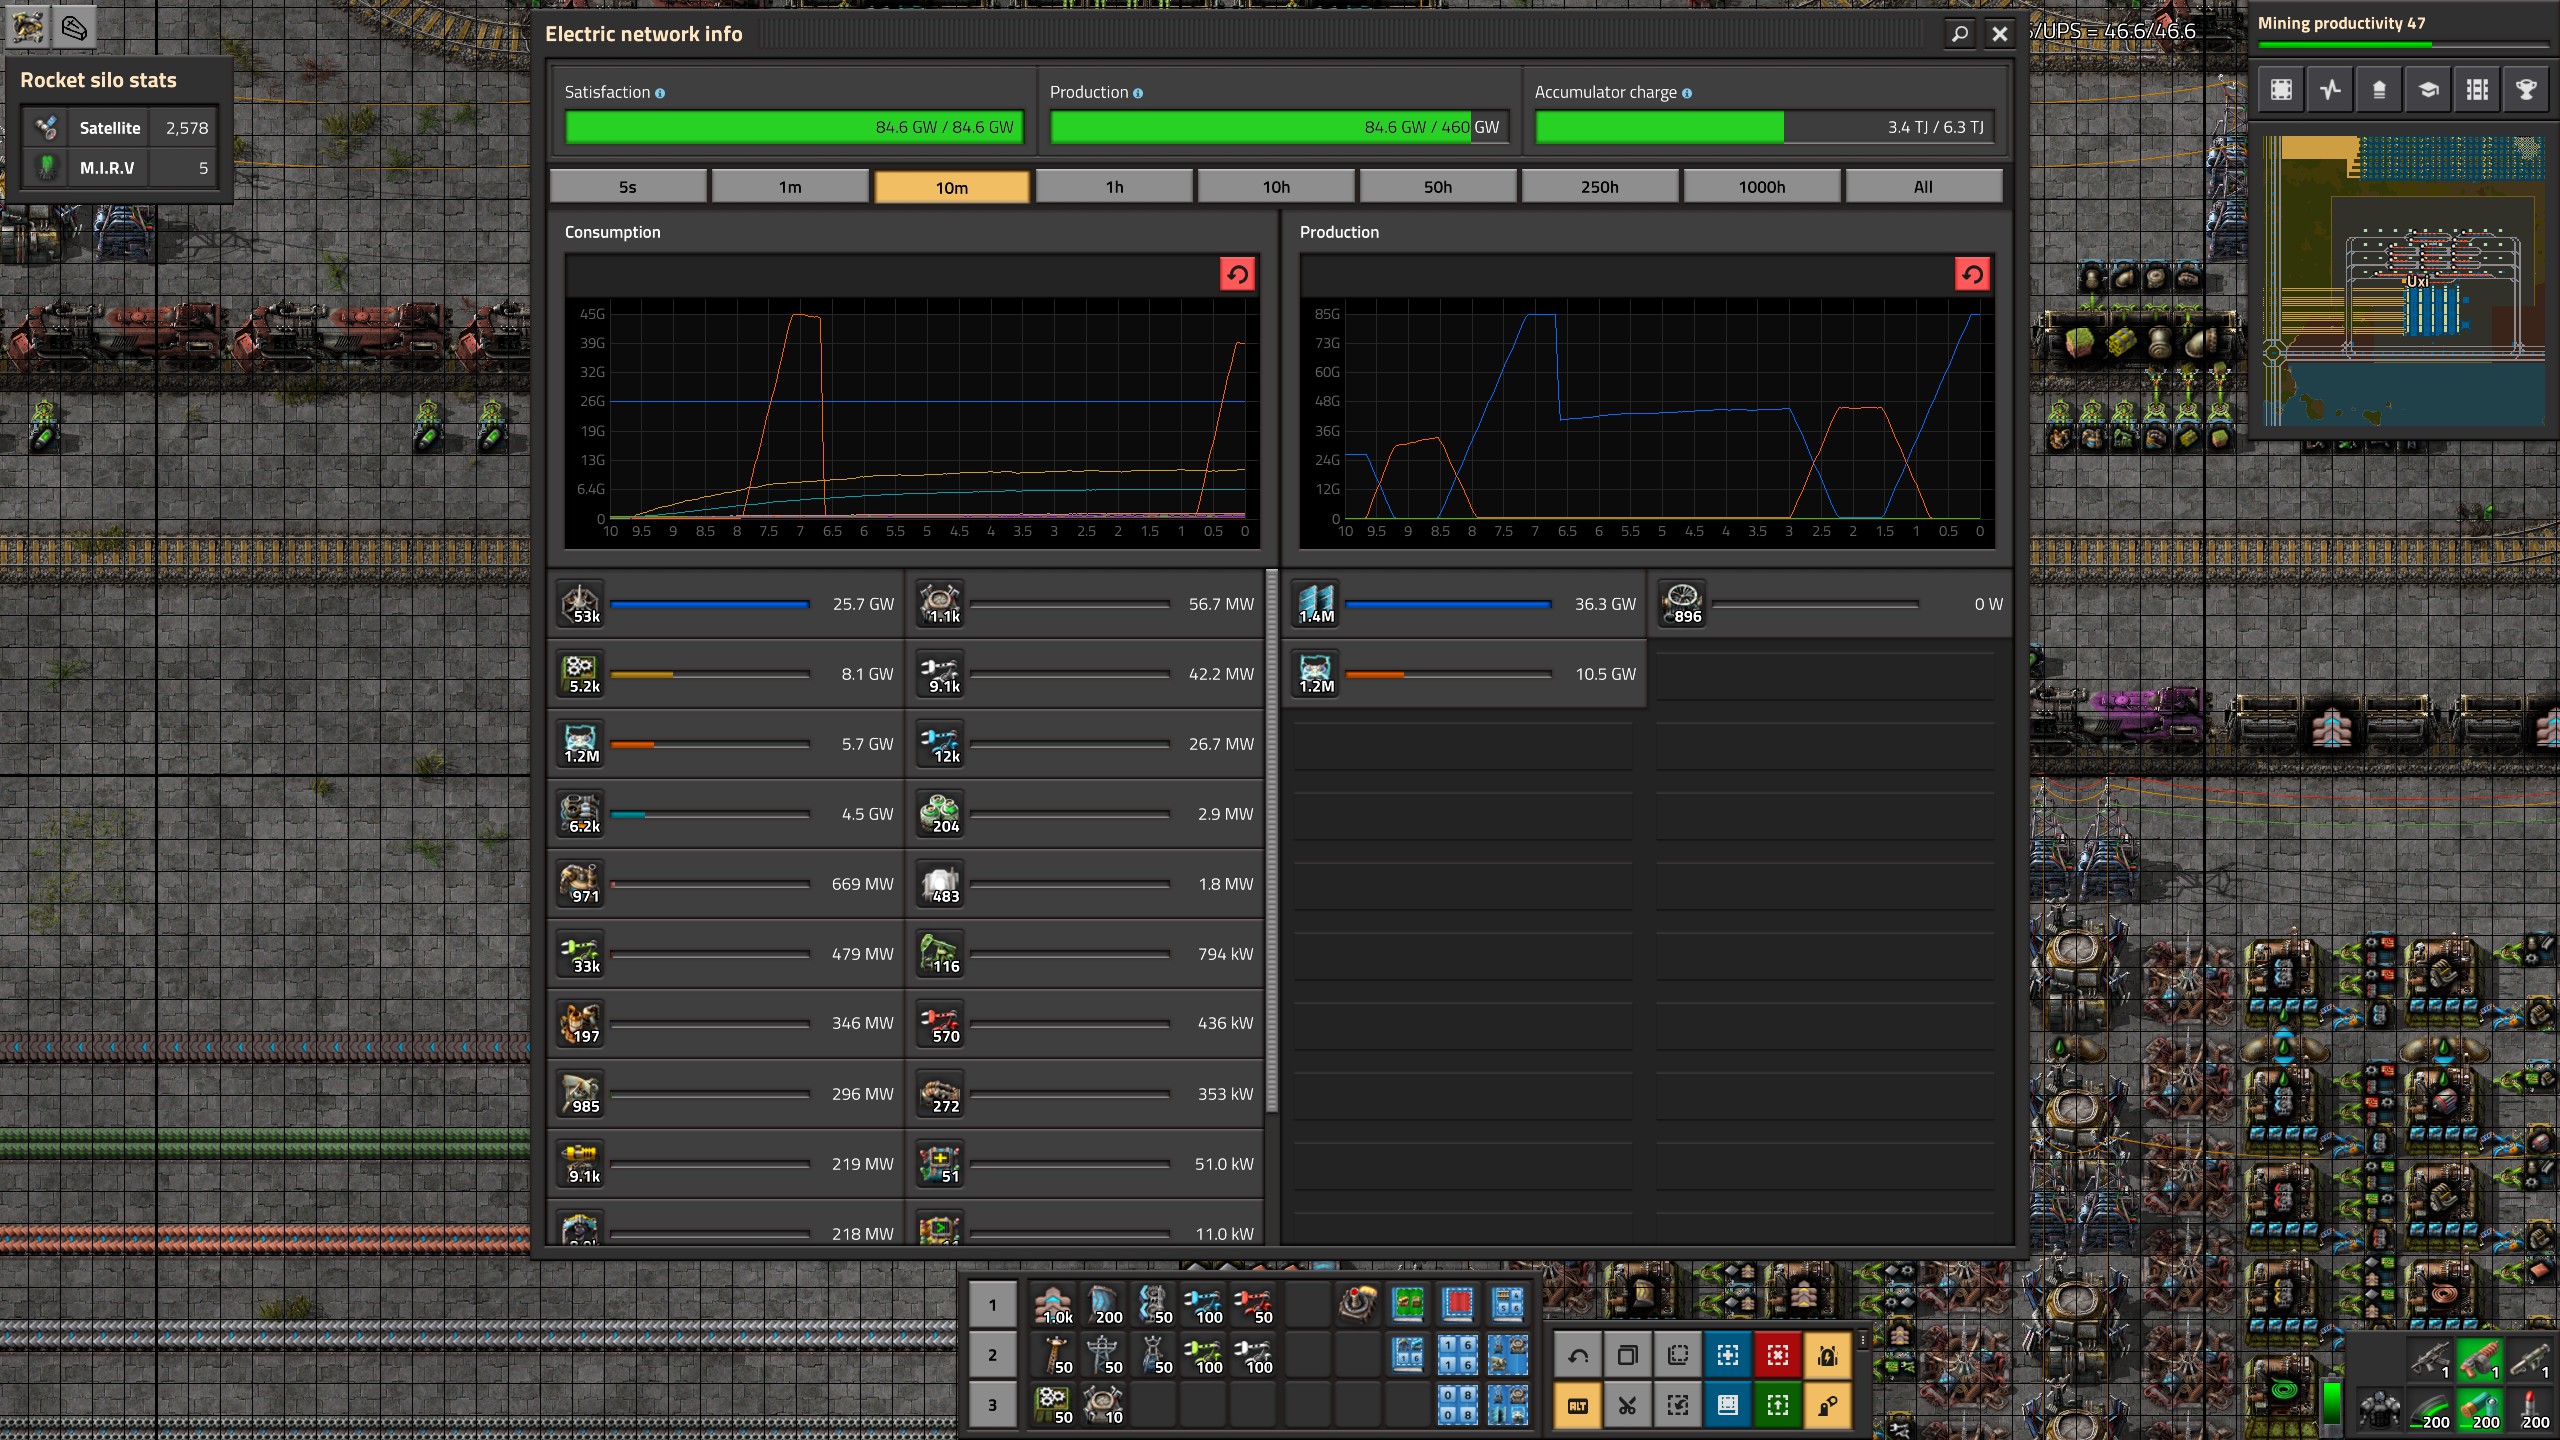This screenshot has height=1440, width=2560.
Task: Toggle the ALT mode shortcut button
Action: click(x=1578, y=1406)
